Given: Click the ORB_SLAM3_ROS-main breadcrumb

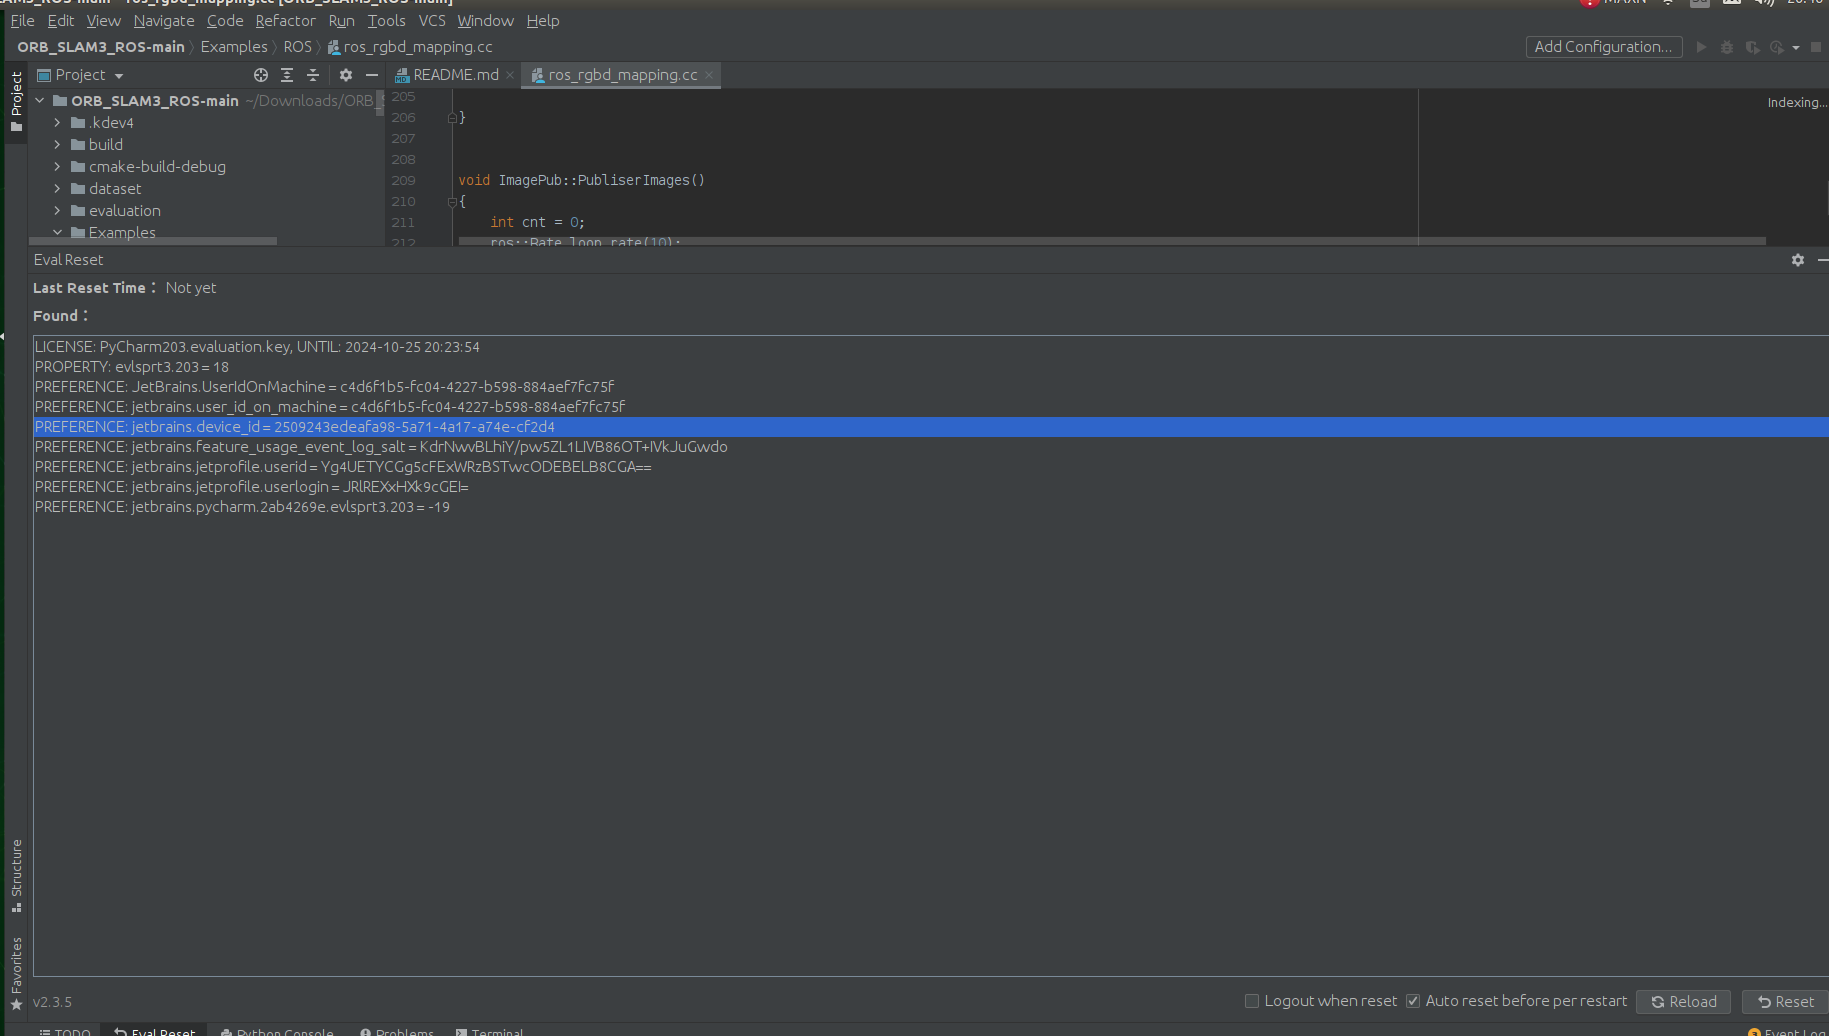Looking at the screenshot, I should coord(101,47).
